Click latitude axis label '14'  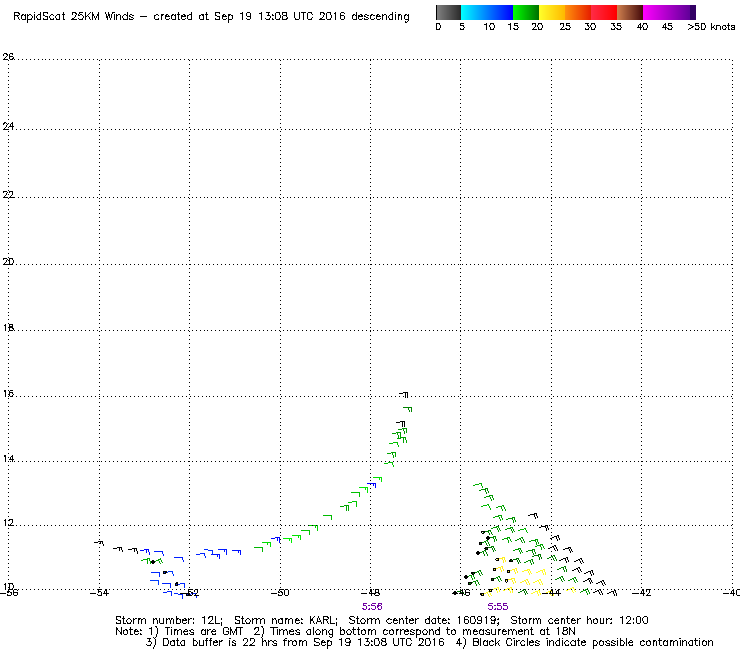click(8, 459)
